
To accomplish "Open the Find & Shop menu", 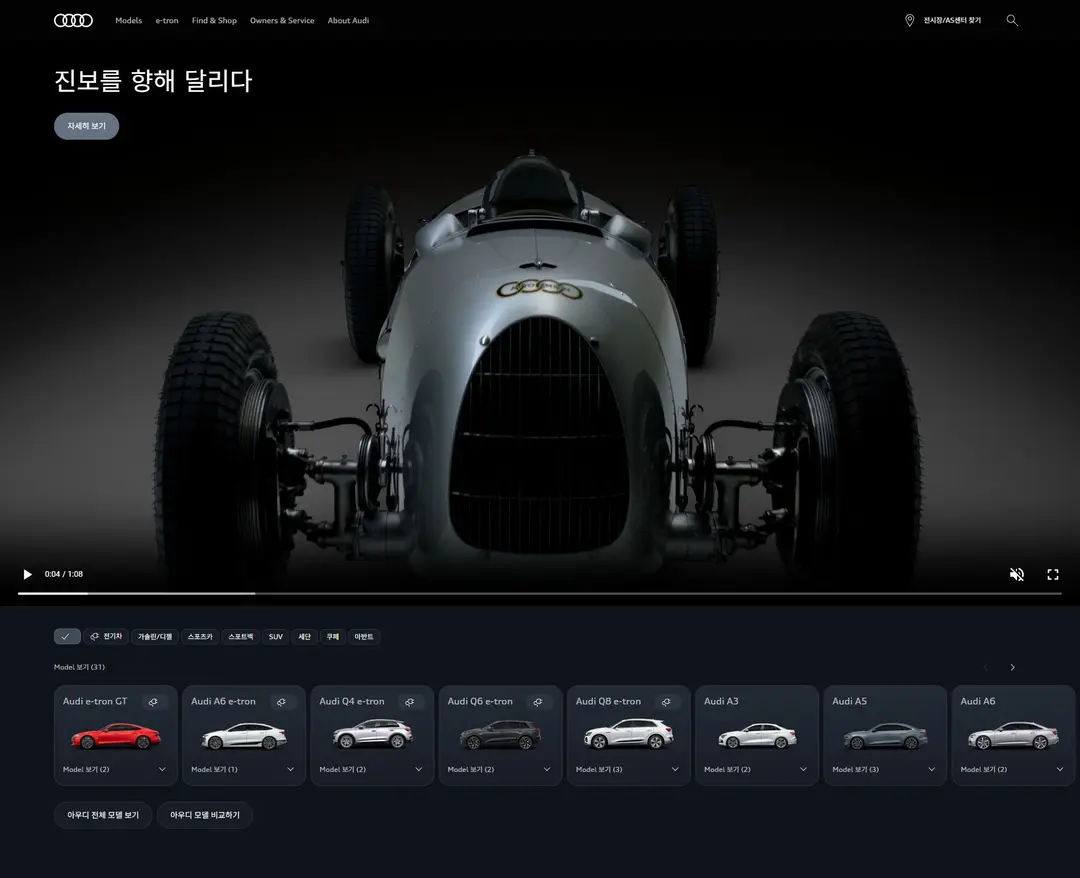I will (214, 21).
